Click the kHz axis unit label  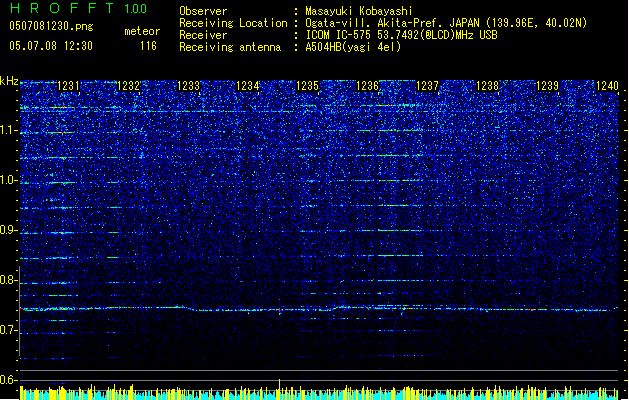[9, 81]
